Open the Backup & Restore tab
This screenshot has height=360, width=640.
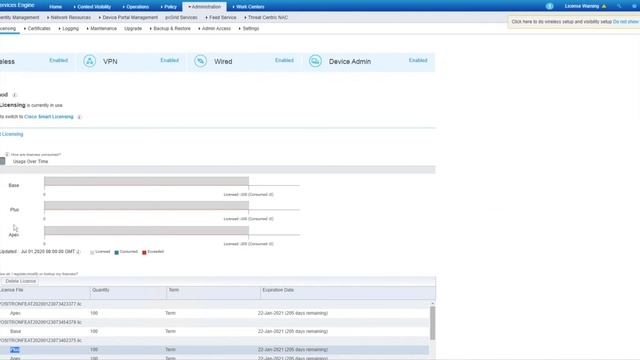(170, 29)
